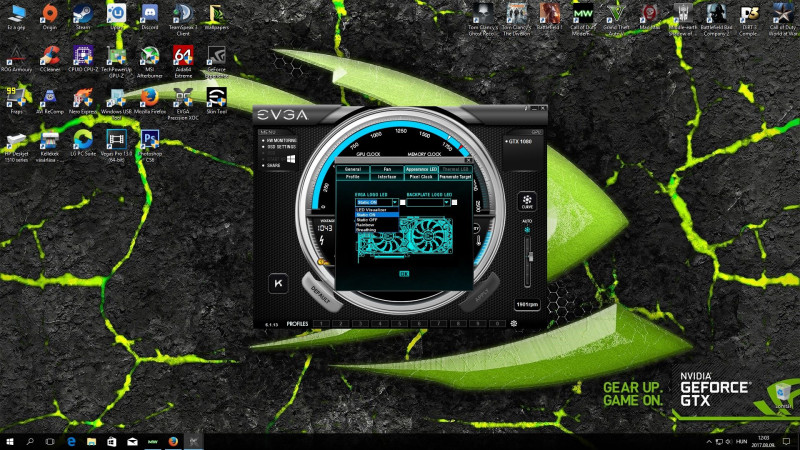Choose LED Visualizer from the dropdown list
Screen dimensions: 800x450
point(377,210)
